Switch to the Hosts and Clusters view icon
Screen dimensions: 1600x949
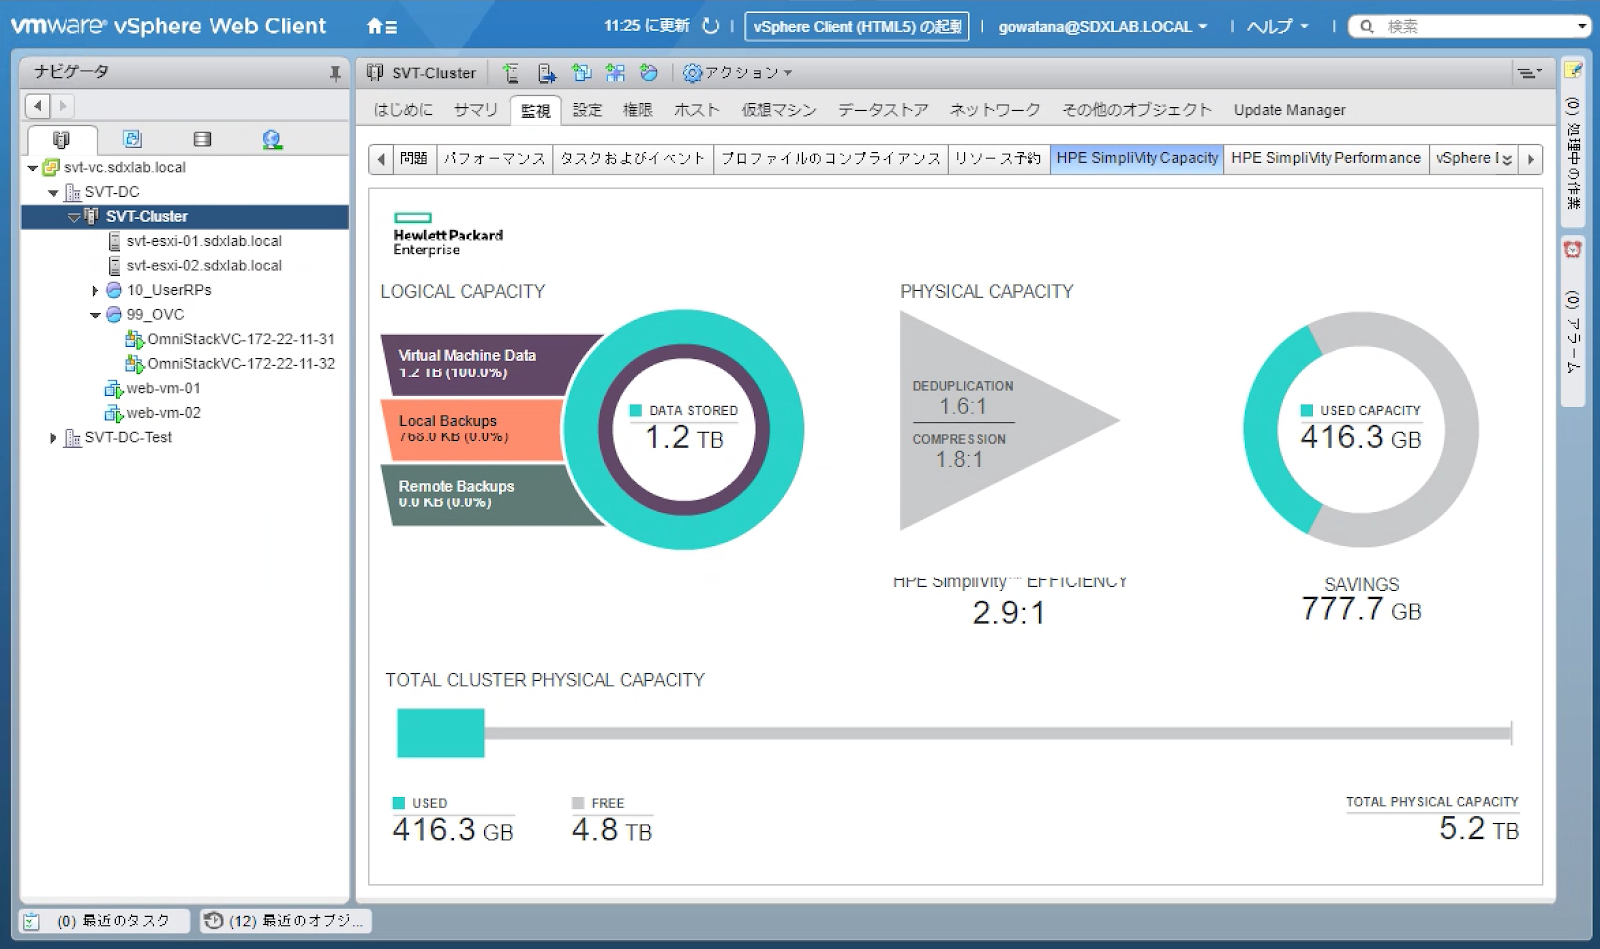pyautogui.click(x=62, y=139)
